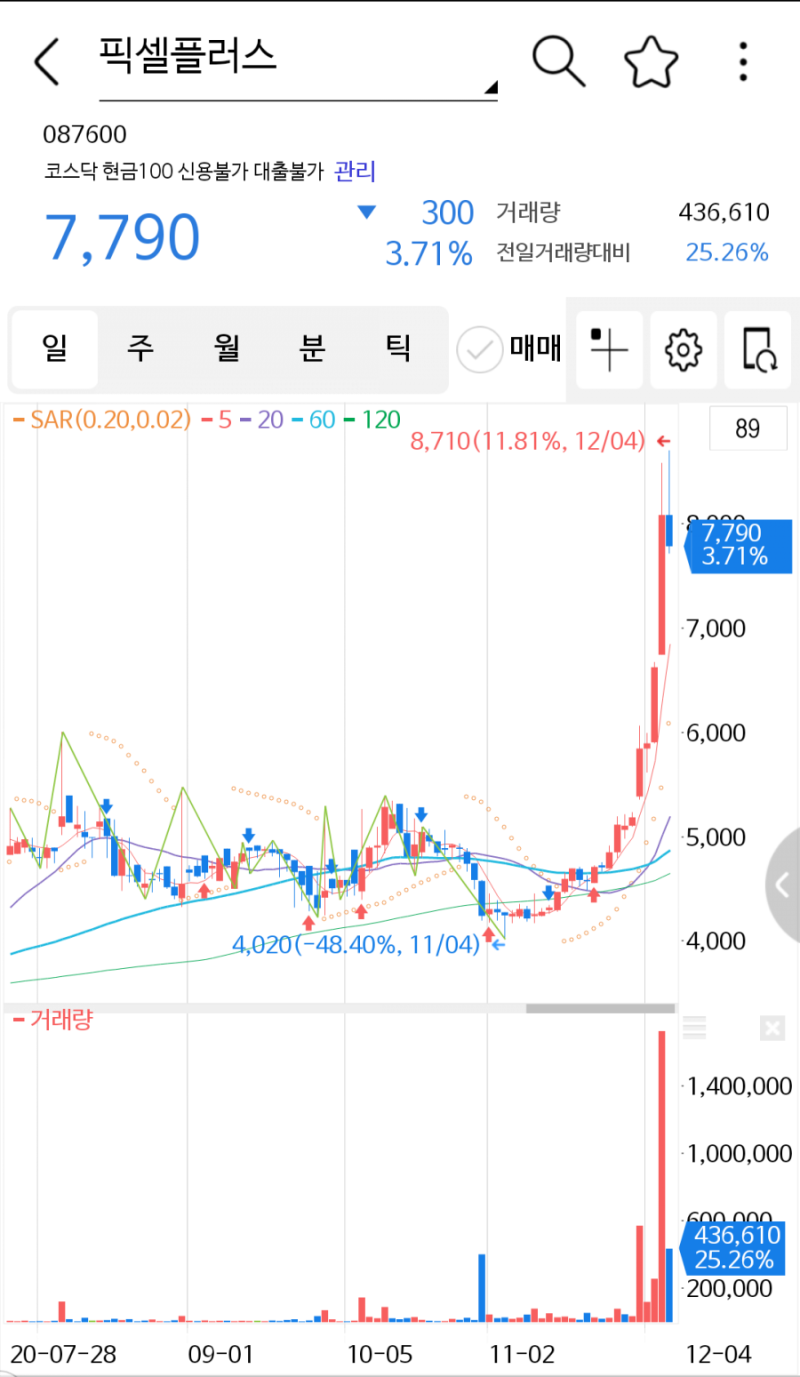Open the chart settings gear
Screen dimensions: 800x1377
point(683,350)
